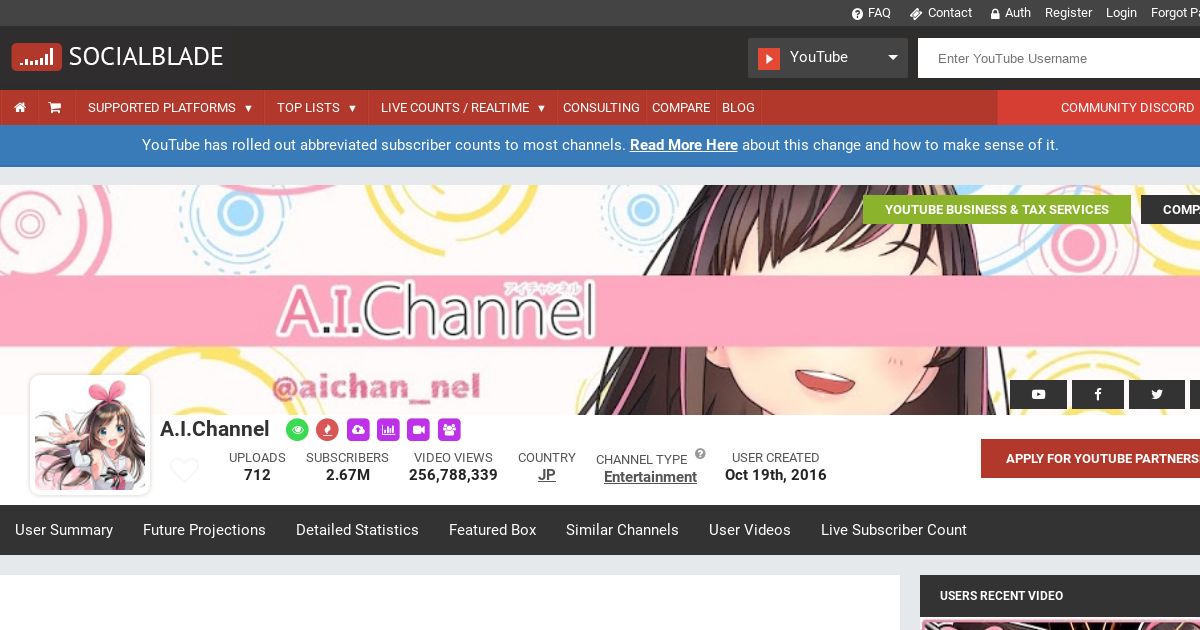The image size is (1200, 630).
Task: Switch to Featured Box tab
Action: tap(493, 530)
